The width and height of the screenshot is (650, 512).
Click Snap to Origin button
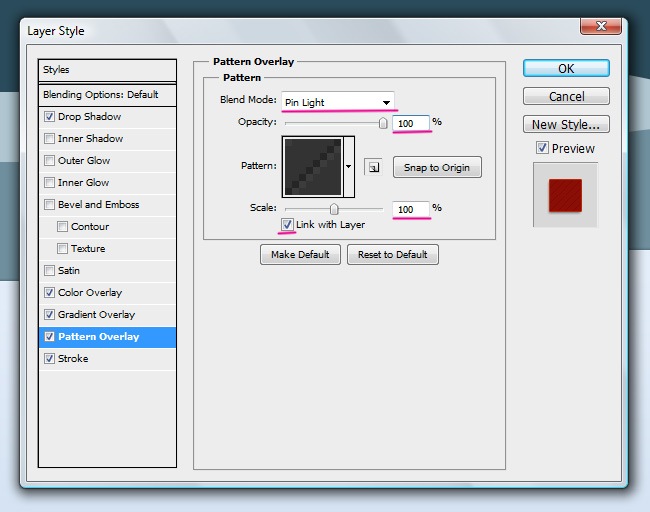[x=437, y=167]
